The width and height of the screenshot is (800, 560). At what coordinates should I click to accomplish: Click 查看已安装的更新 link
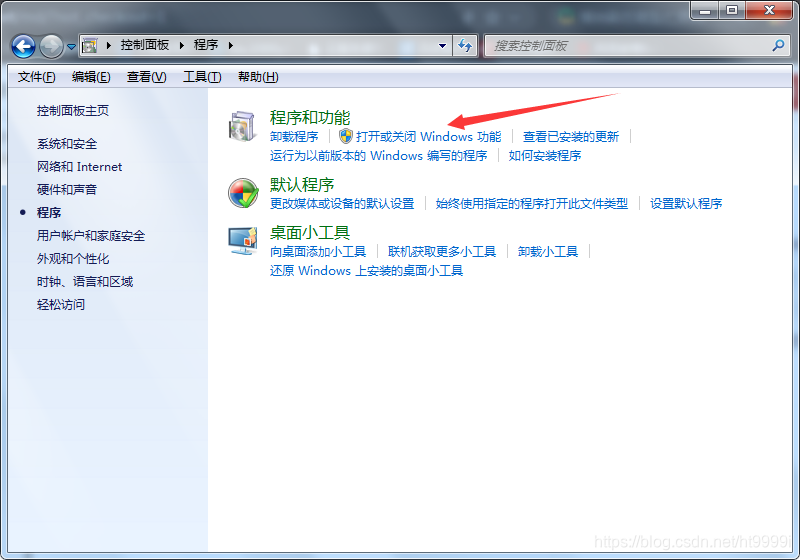coord(571,137)
